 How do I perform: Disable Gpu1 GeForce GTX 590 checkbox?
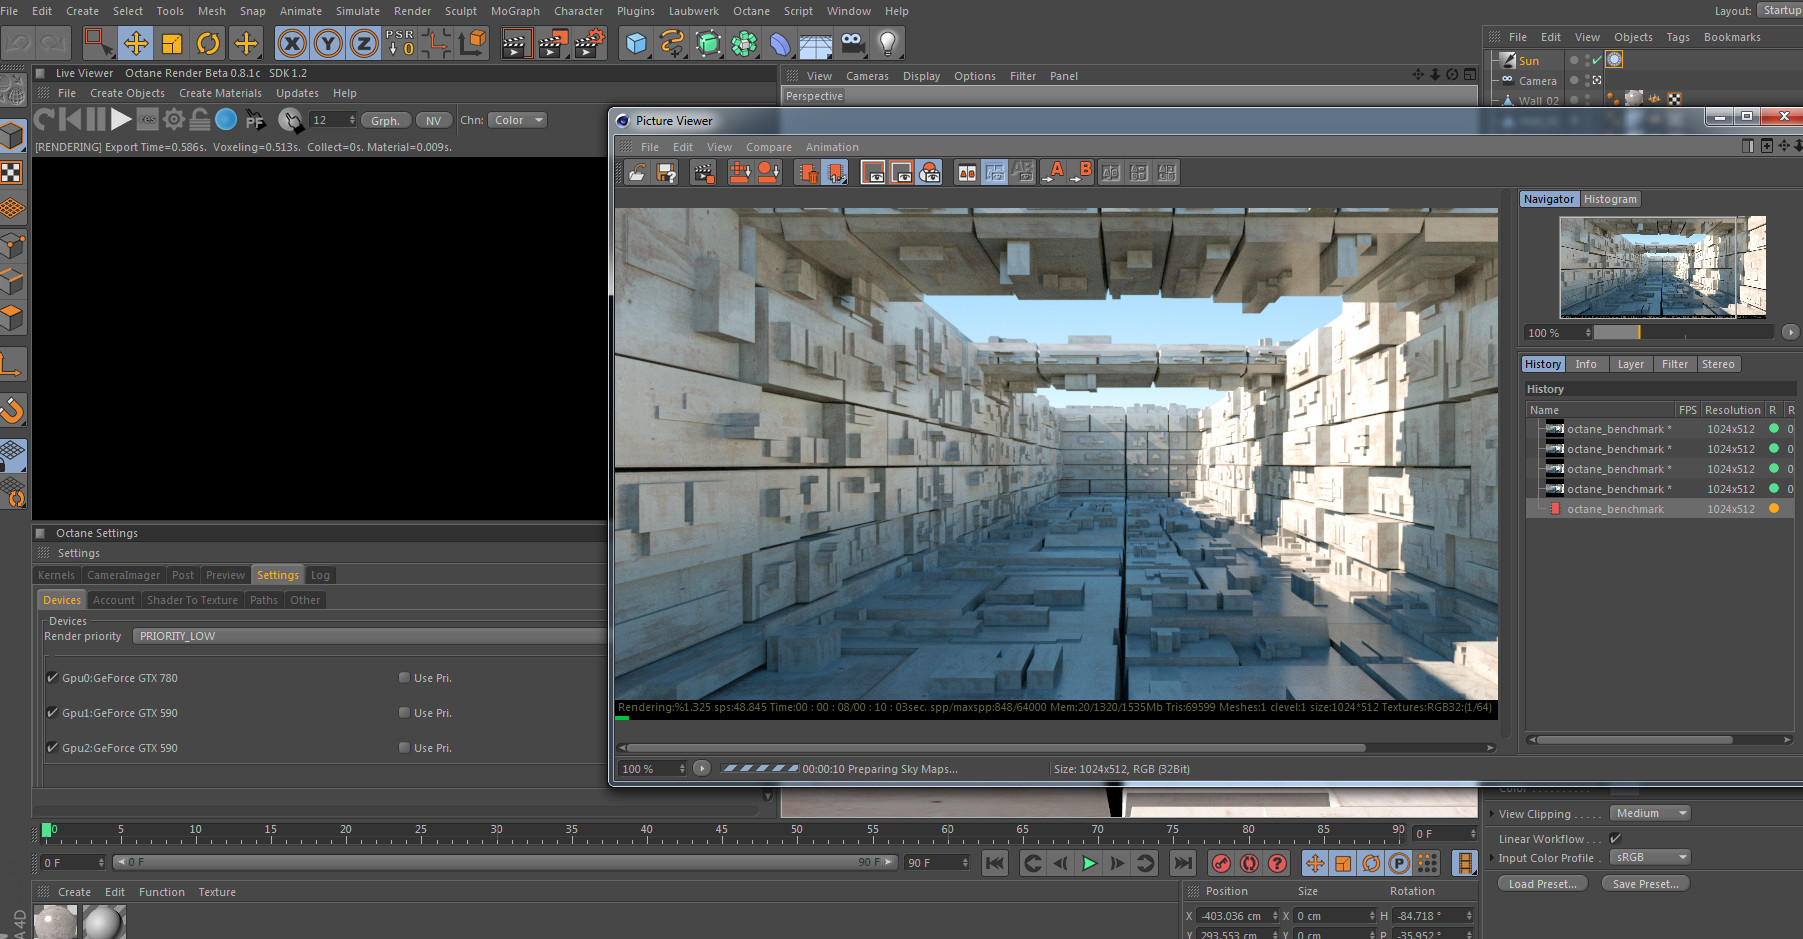(x=52, y=713)
